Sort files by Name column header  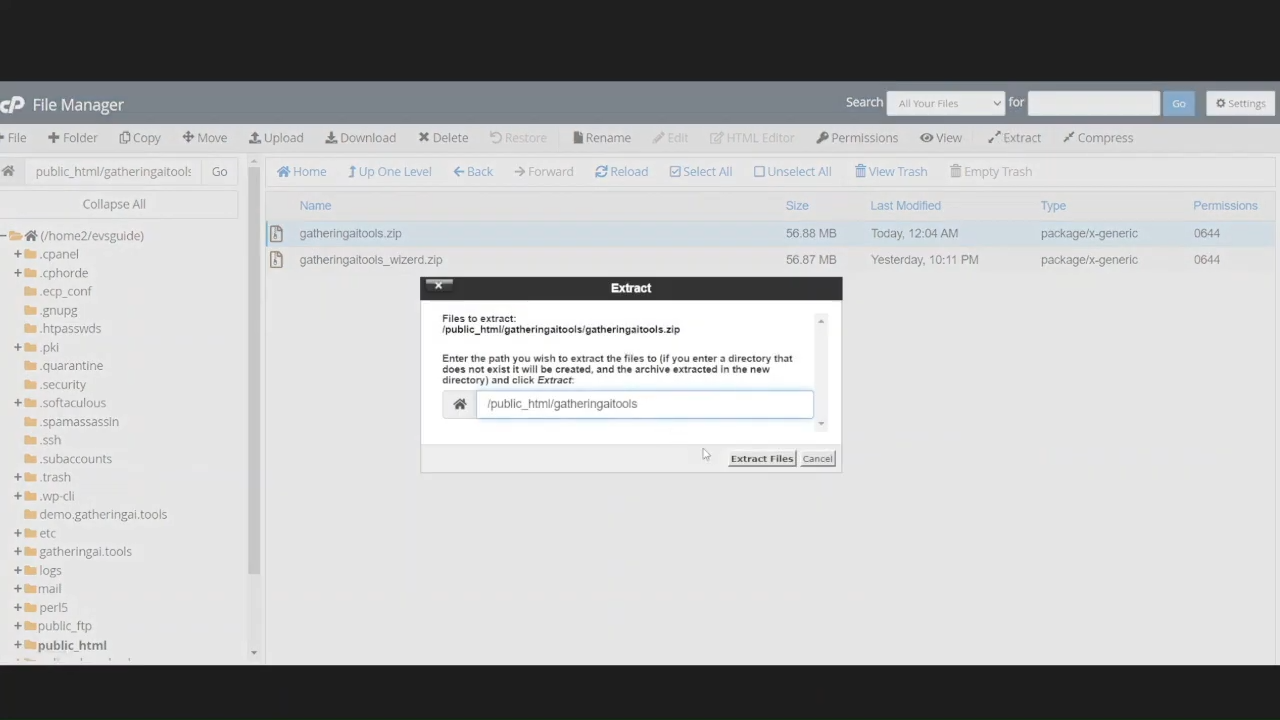coord(315,206)
